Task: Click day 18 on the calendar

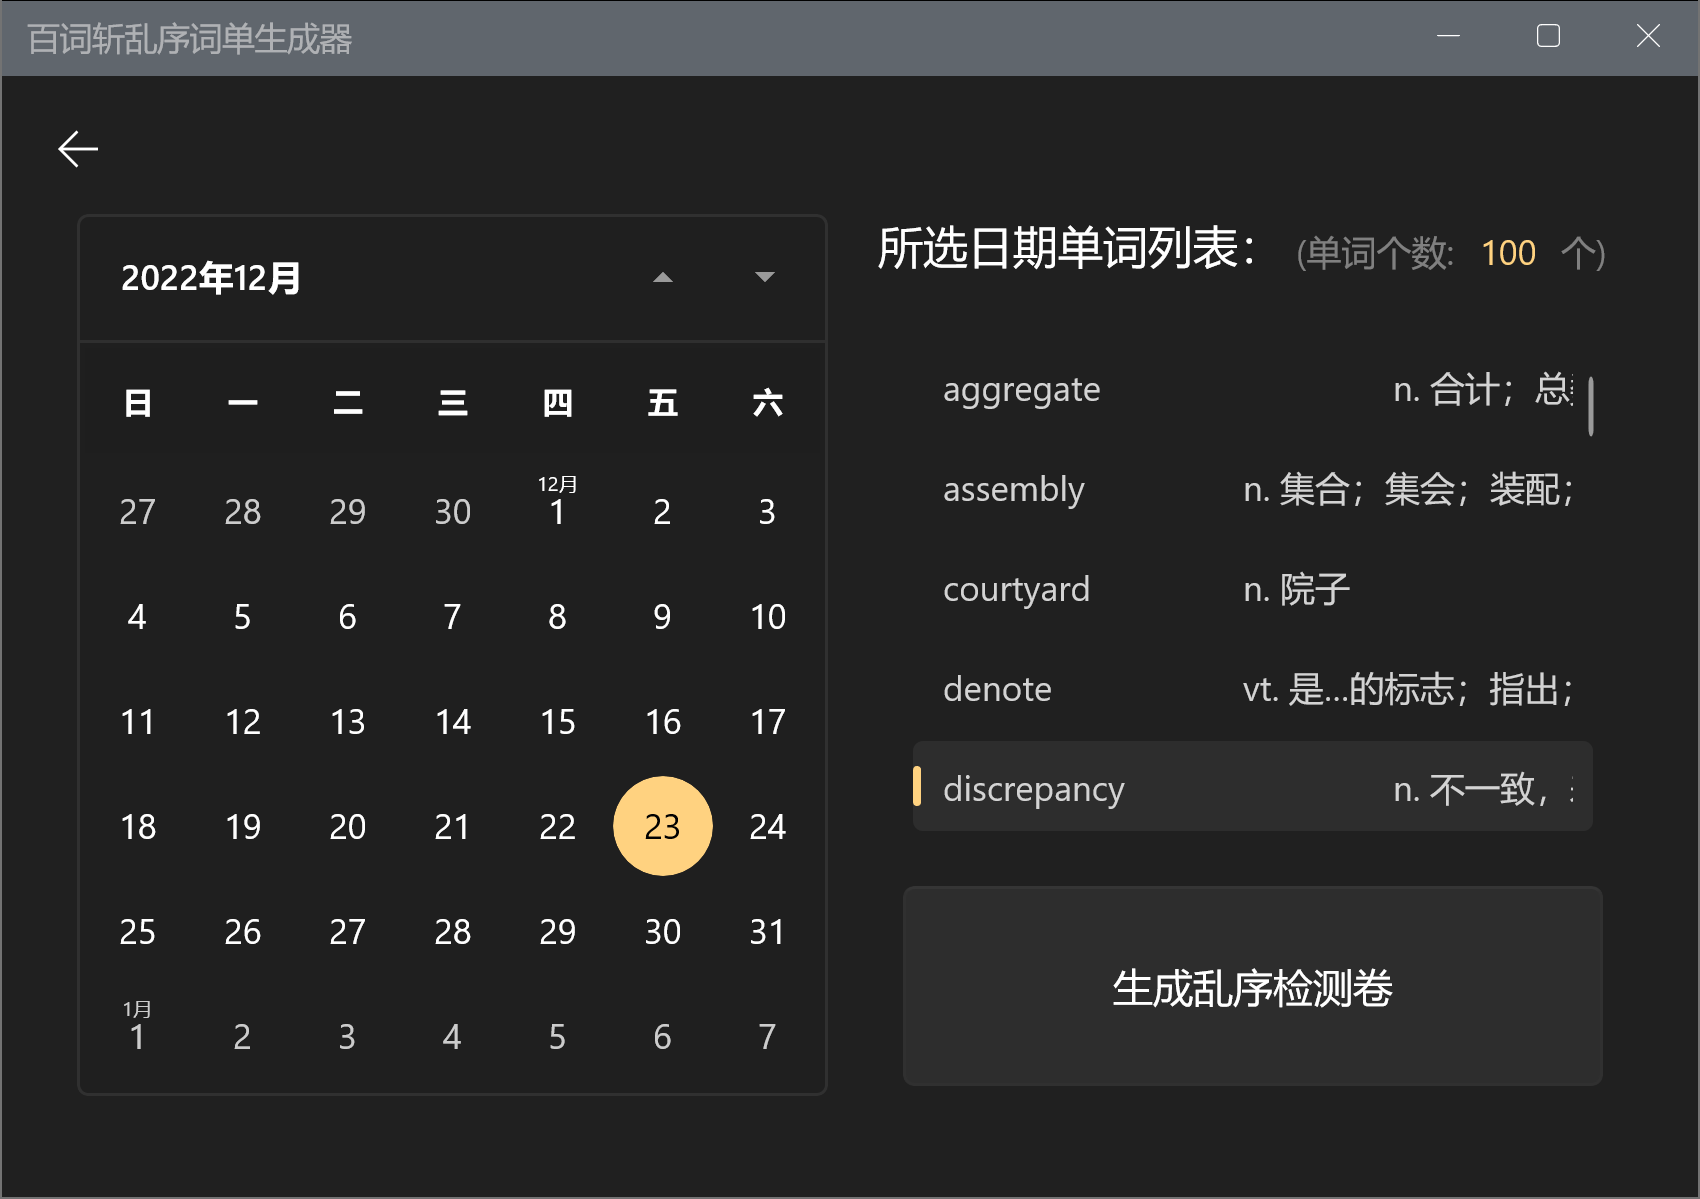Action: point(137,826)
